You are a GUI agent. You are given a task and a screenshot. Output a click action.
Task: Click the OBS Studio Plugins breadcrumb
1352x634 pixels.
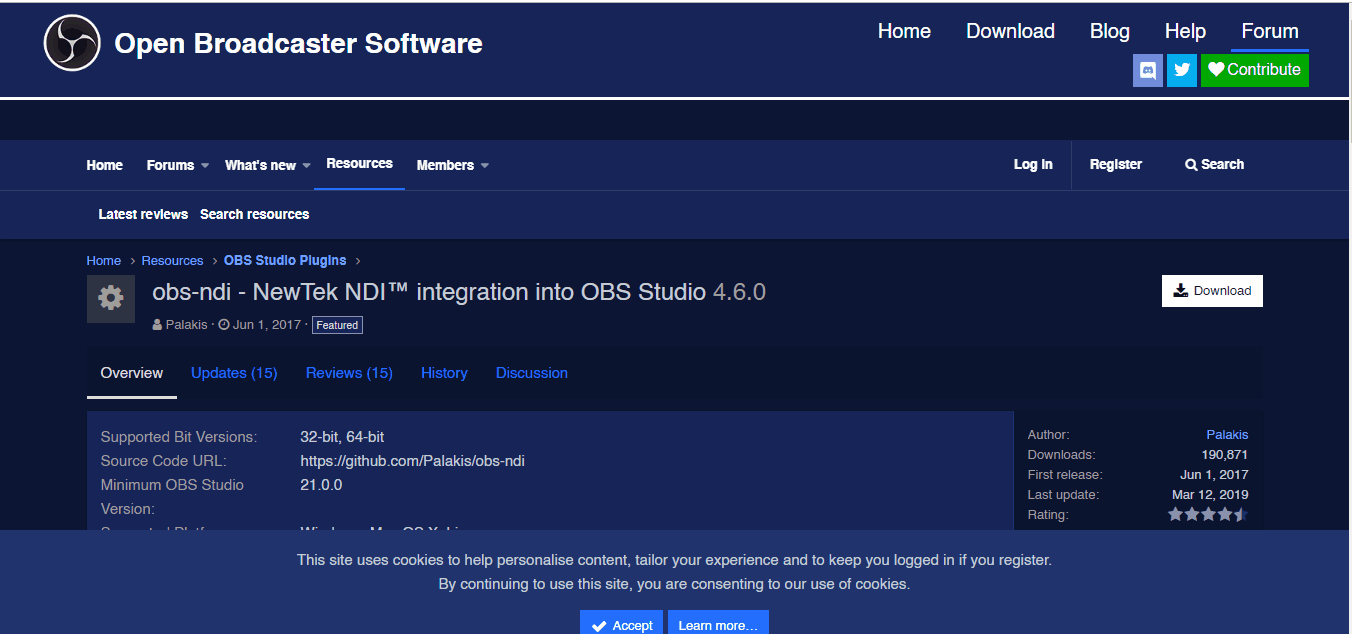click(x=285, y=260)
